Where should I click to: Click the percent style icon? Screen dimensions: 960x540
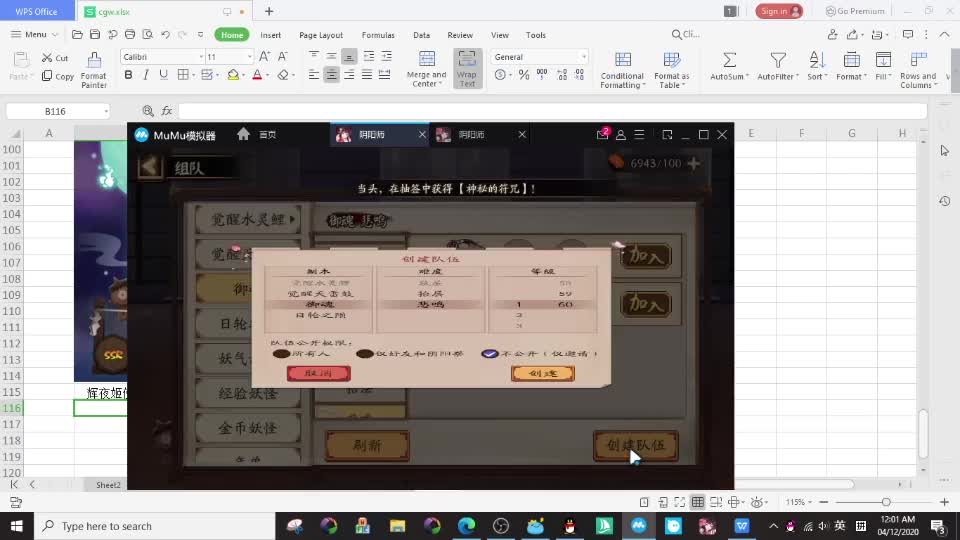tap(523, 75)
